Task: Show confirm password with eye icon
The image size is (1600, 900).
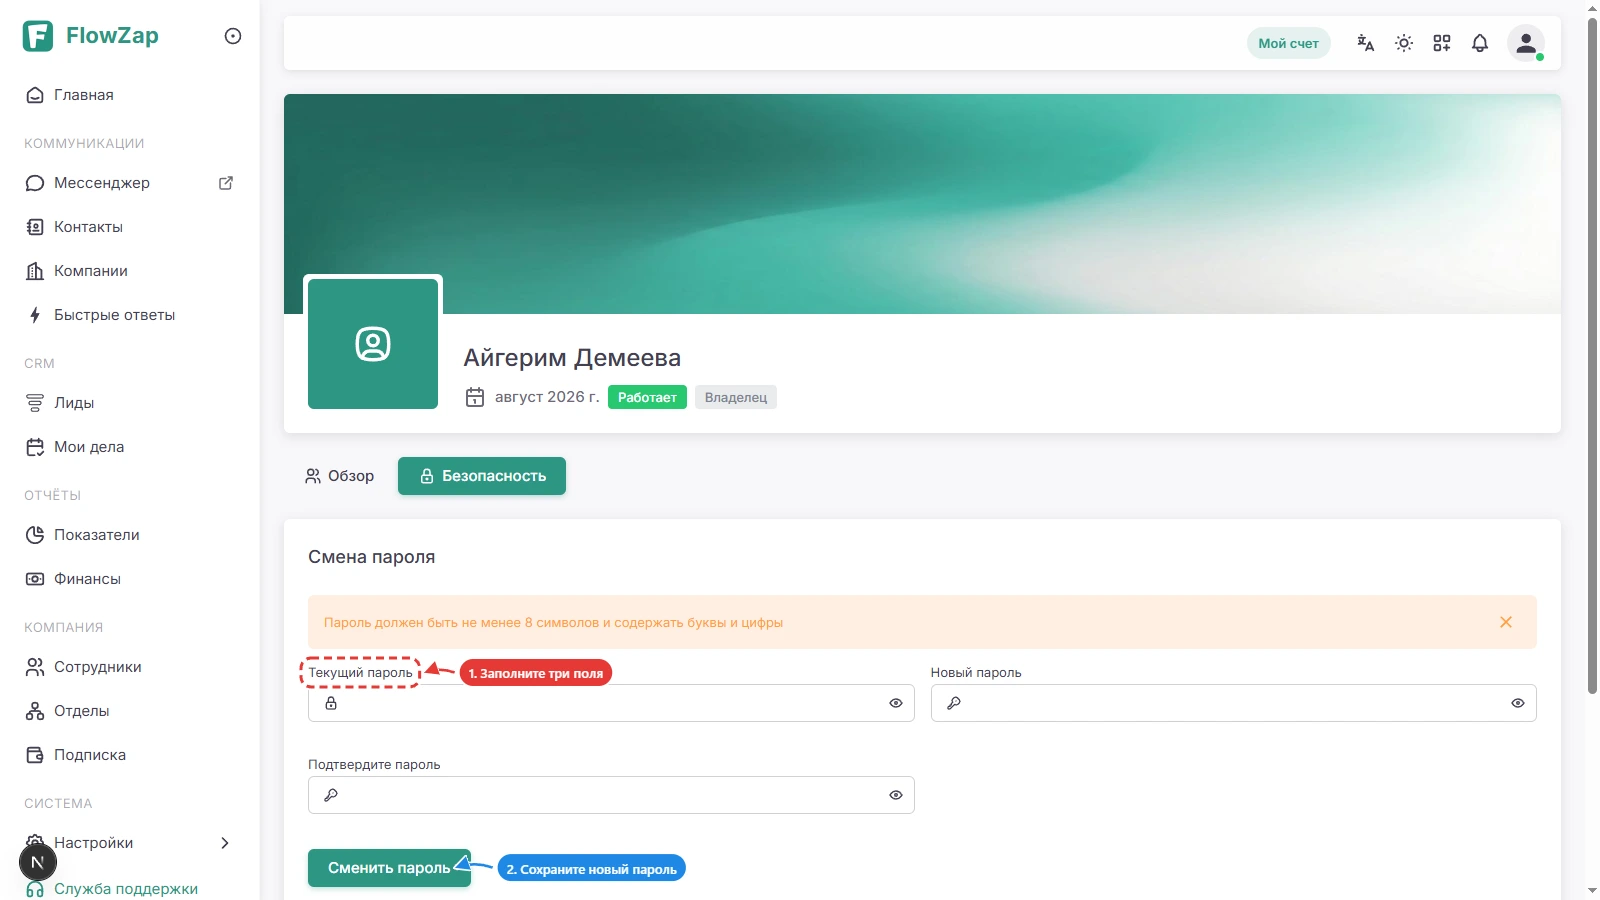Action: (896, 795)
